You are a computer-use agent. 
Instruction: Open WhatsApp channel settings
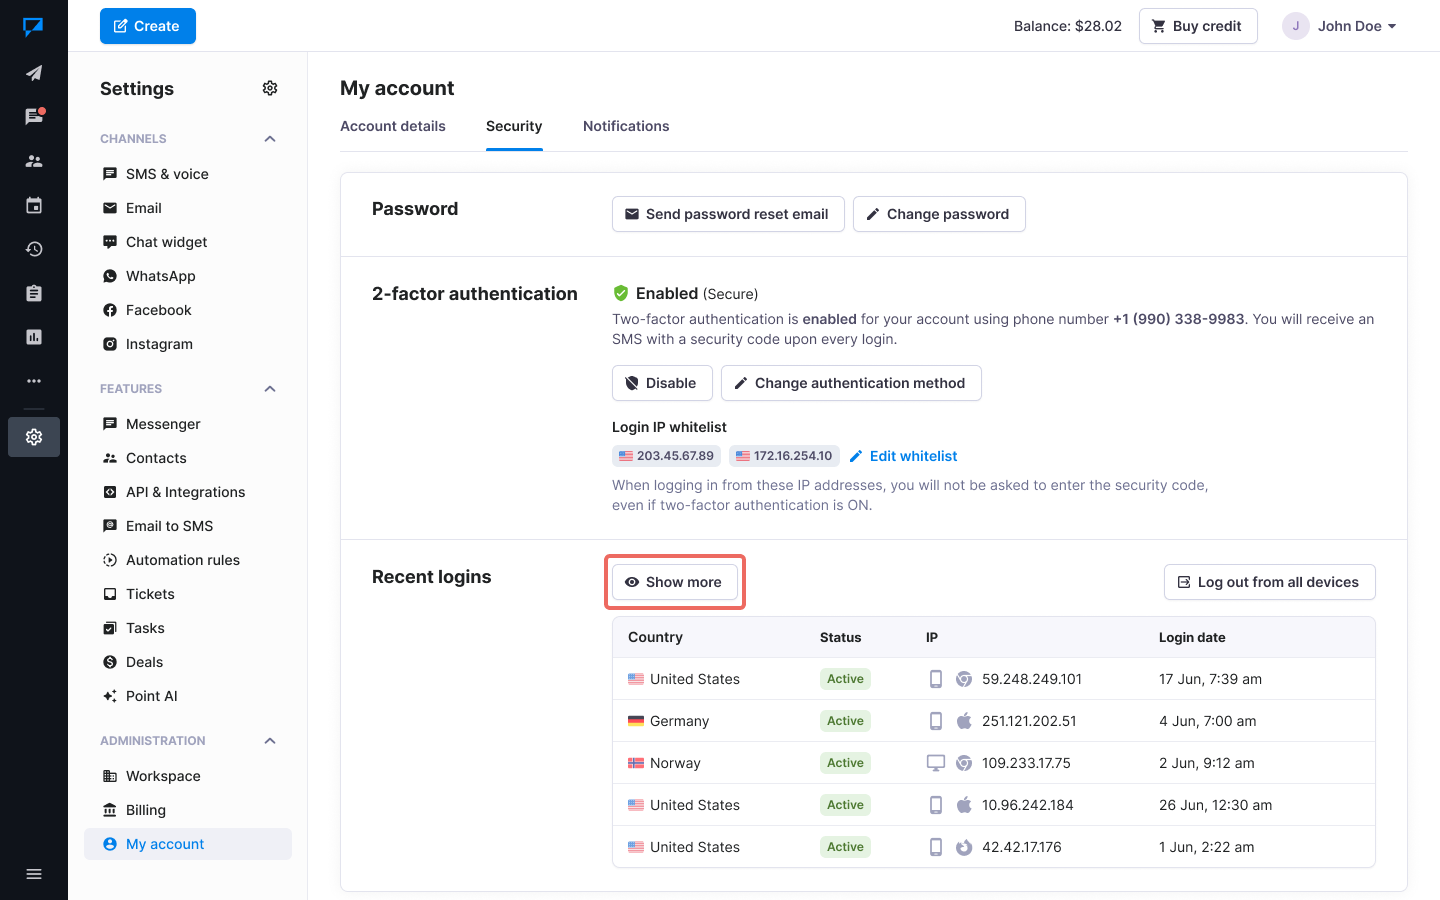pos(160,276)
